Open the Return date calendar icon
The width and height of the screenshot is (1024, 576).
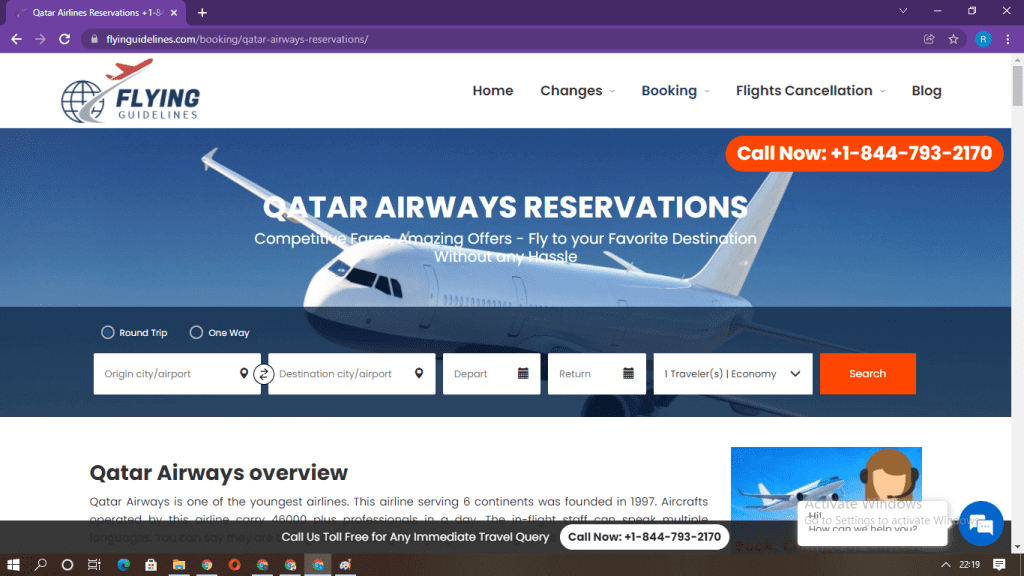pos(628,373)
